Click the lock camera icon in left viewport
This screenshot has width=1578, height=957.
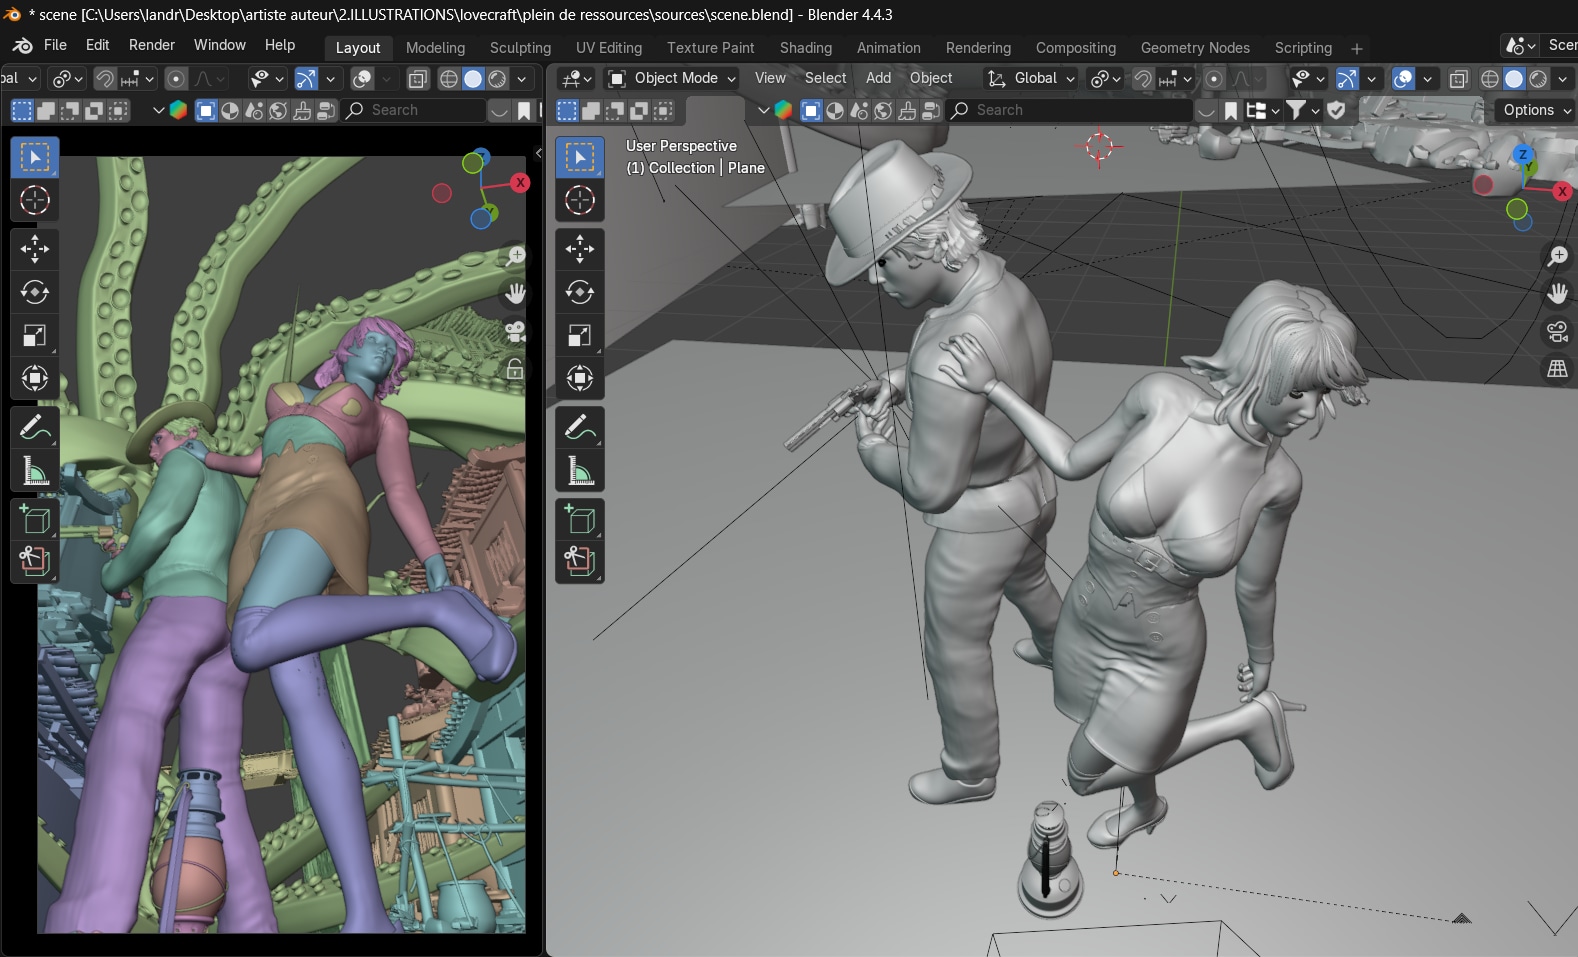point(515,369)
